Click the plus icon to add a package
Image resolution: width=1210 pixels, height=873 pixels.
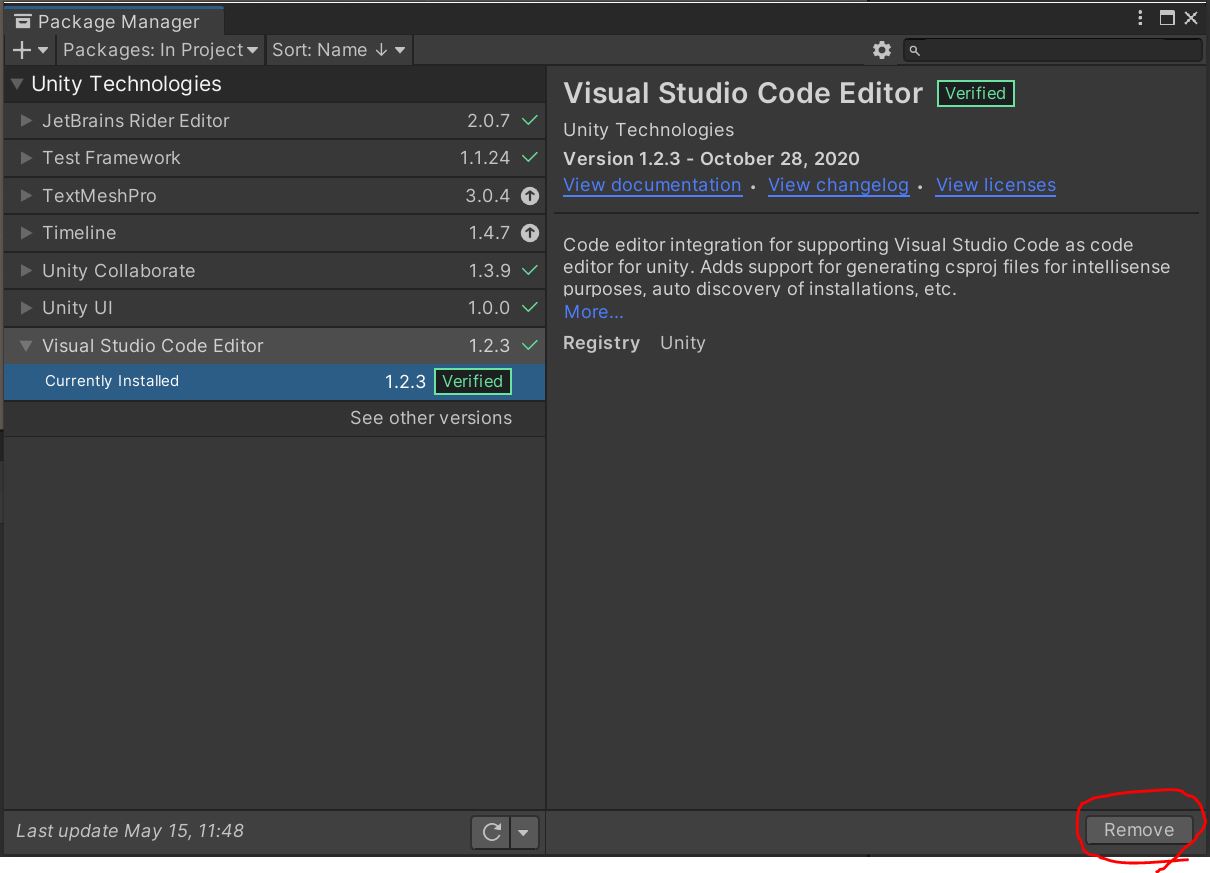22,50
